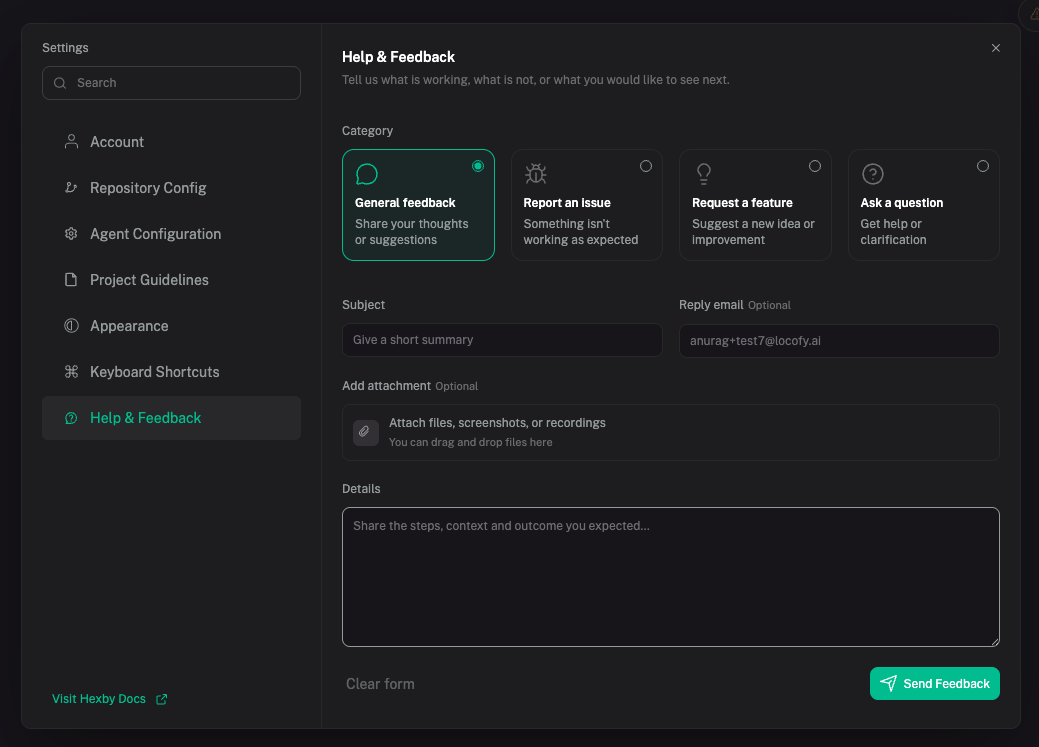The width and height of the screenshot is (1039, 747).
Task: Click the Account person icon
Action: point(71,141)
